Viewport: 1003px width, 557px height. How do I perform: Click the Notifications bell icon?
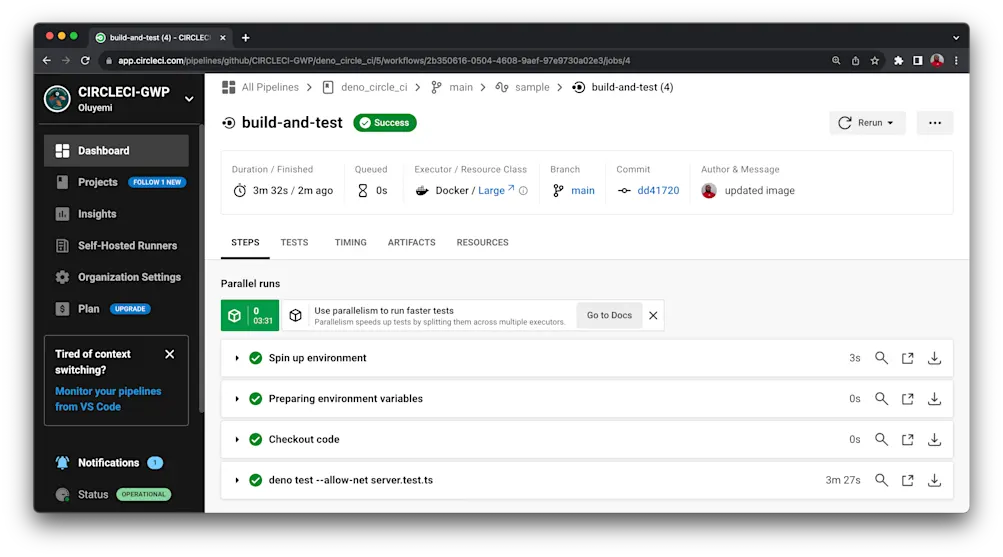(62, 462)
